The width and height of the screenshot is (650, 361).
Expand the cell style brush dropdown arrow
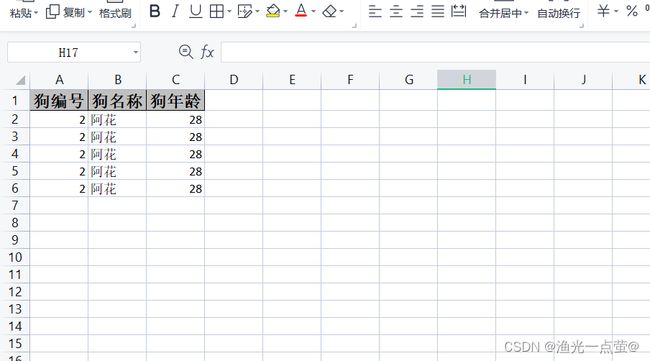(257, 11)
